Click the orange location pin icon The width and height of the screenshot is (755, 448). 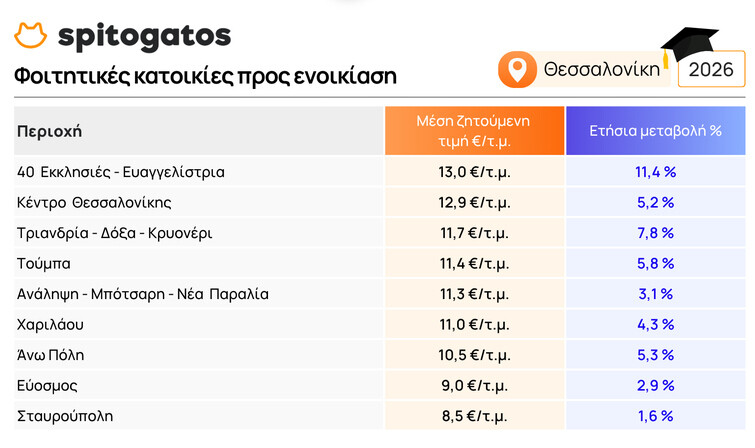pos(517,70)
